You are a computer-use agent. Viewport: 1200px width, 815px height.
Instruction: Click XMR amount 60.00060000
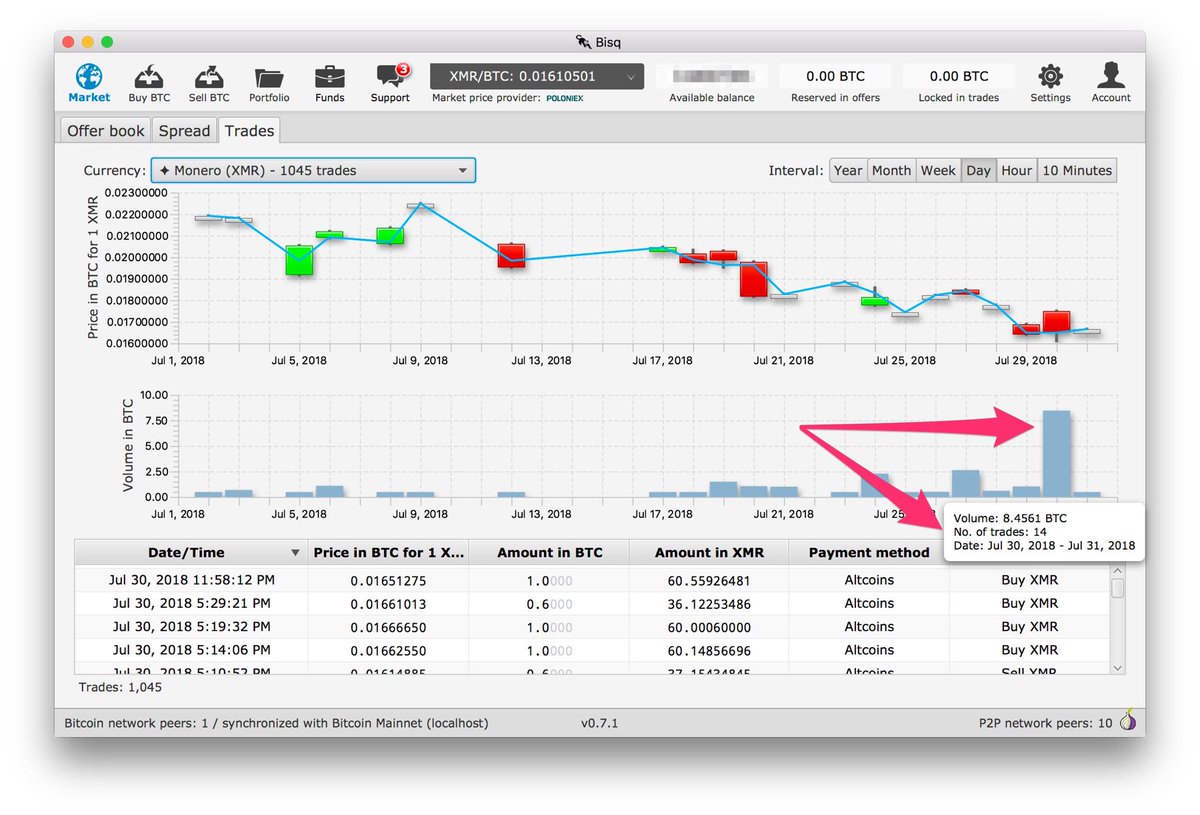[x=708, y=627]
